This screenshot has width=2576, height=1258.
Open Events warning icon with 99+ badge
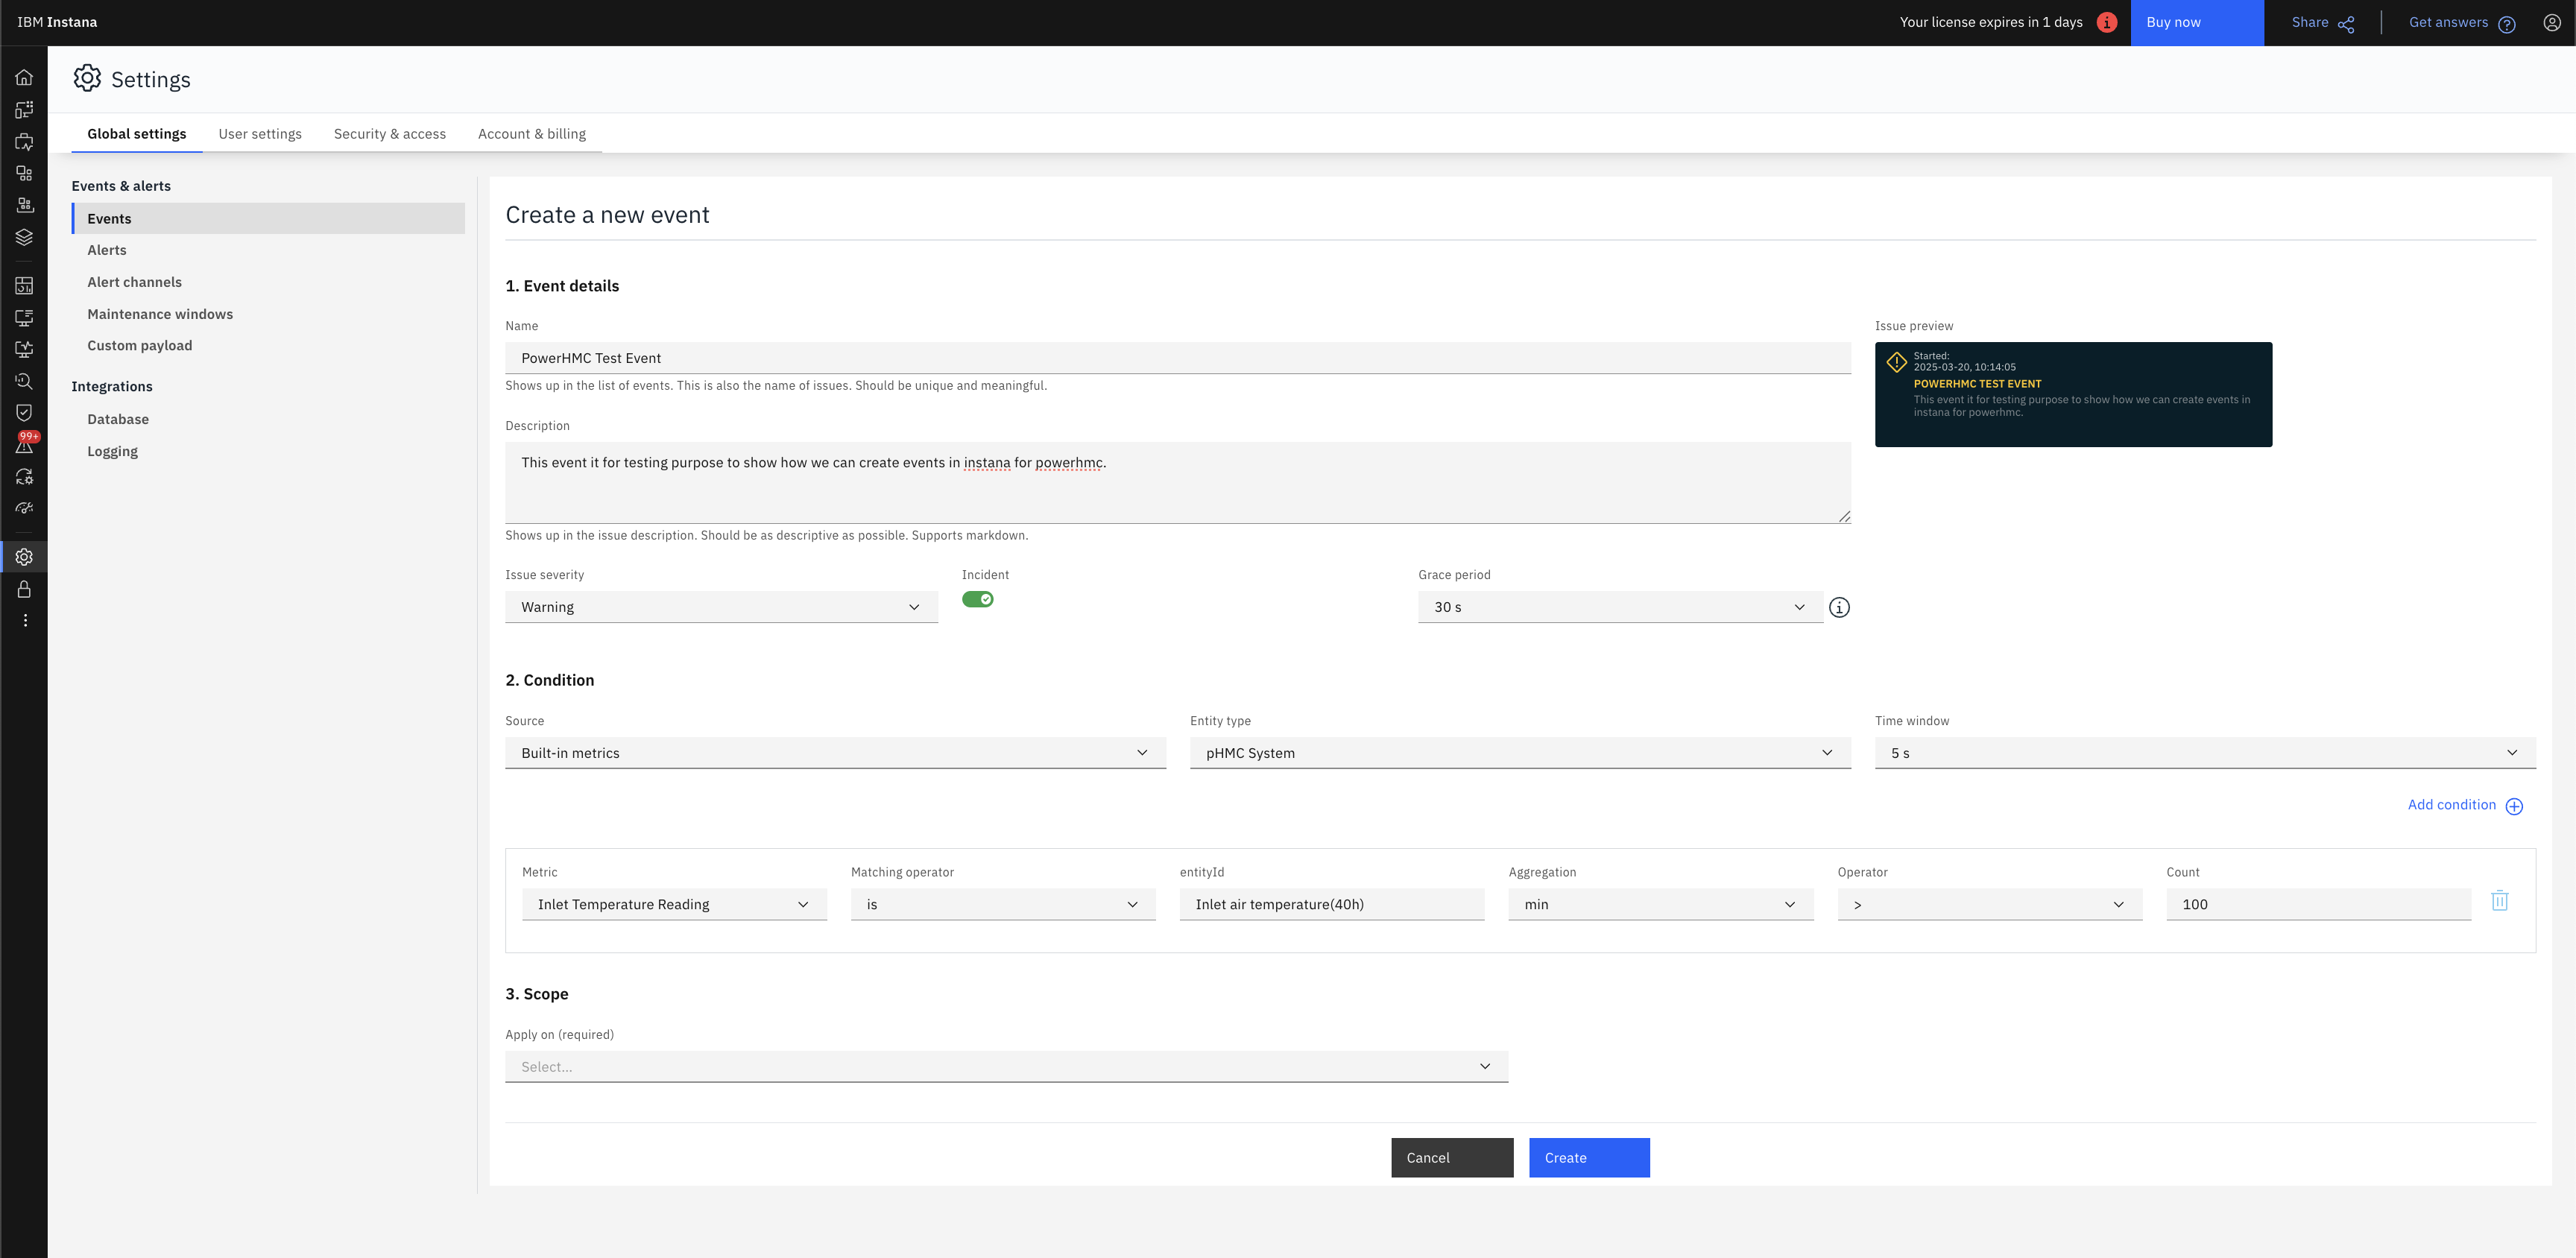click(25, 443)
